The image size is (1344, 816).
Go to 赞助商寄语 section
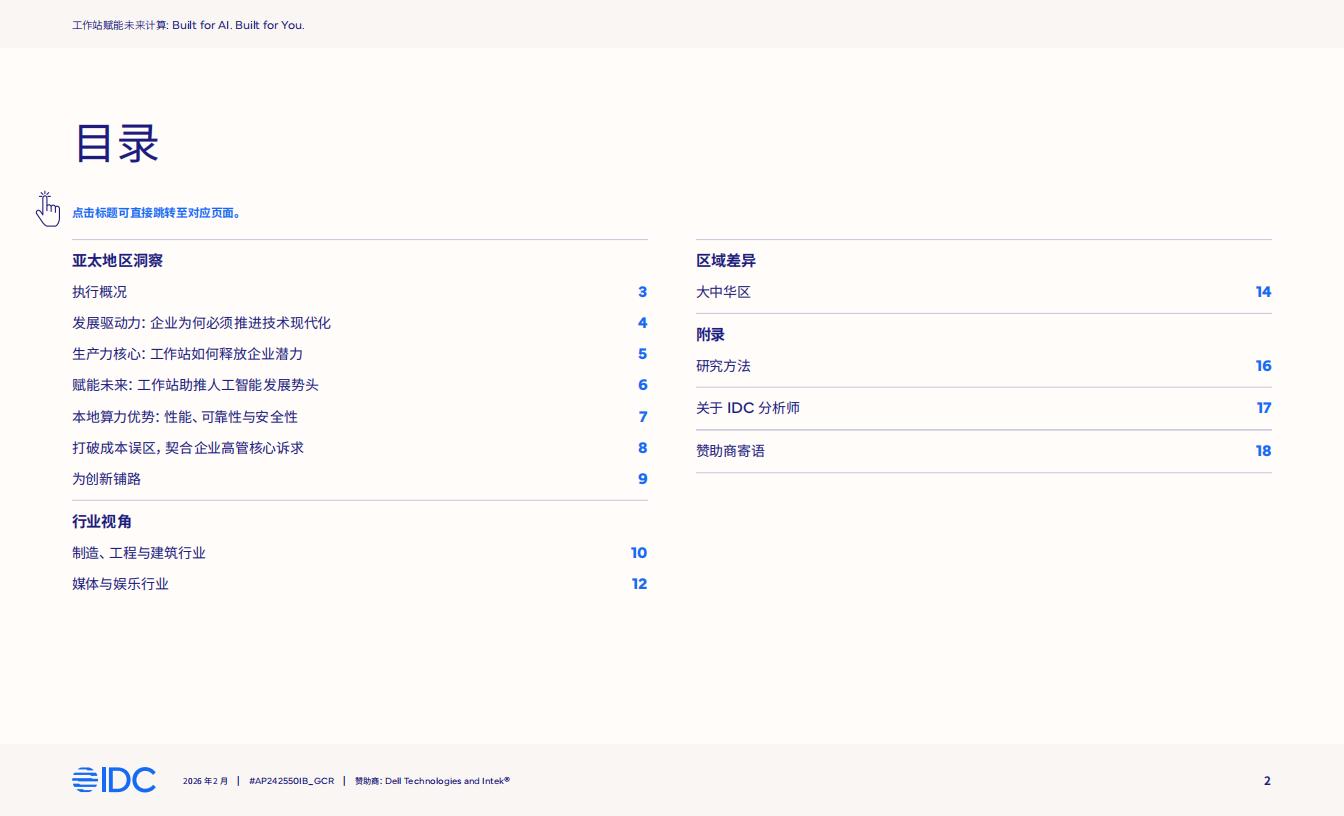click(x=730, y=451)
